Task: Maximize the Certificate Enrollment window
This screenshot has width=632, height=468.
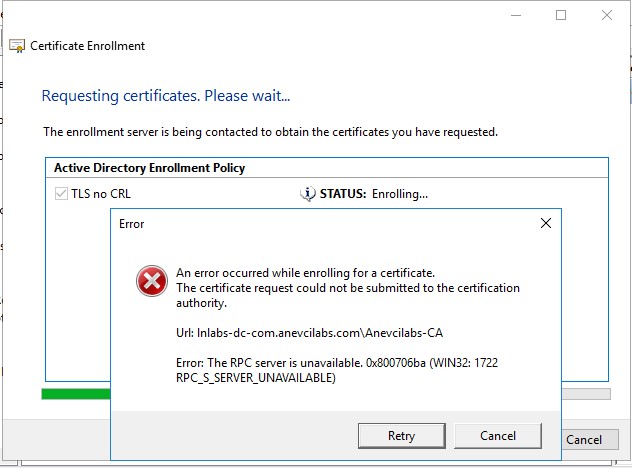Action: [561, 15]
